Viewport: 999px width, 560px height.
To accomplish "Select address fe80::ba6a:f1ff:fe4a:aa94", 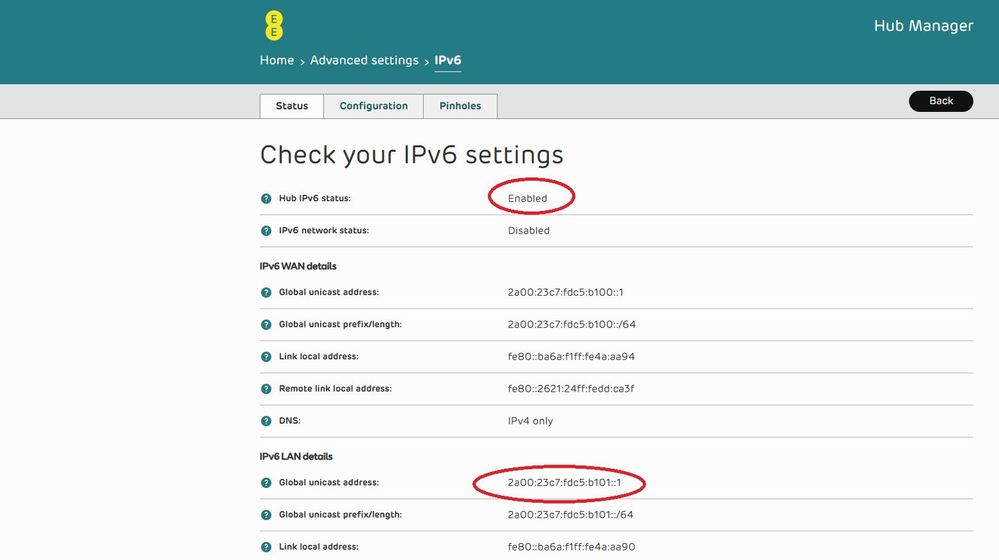I will click(571, 357).
